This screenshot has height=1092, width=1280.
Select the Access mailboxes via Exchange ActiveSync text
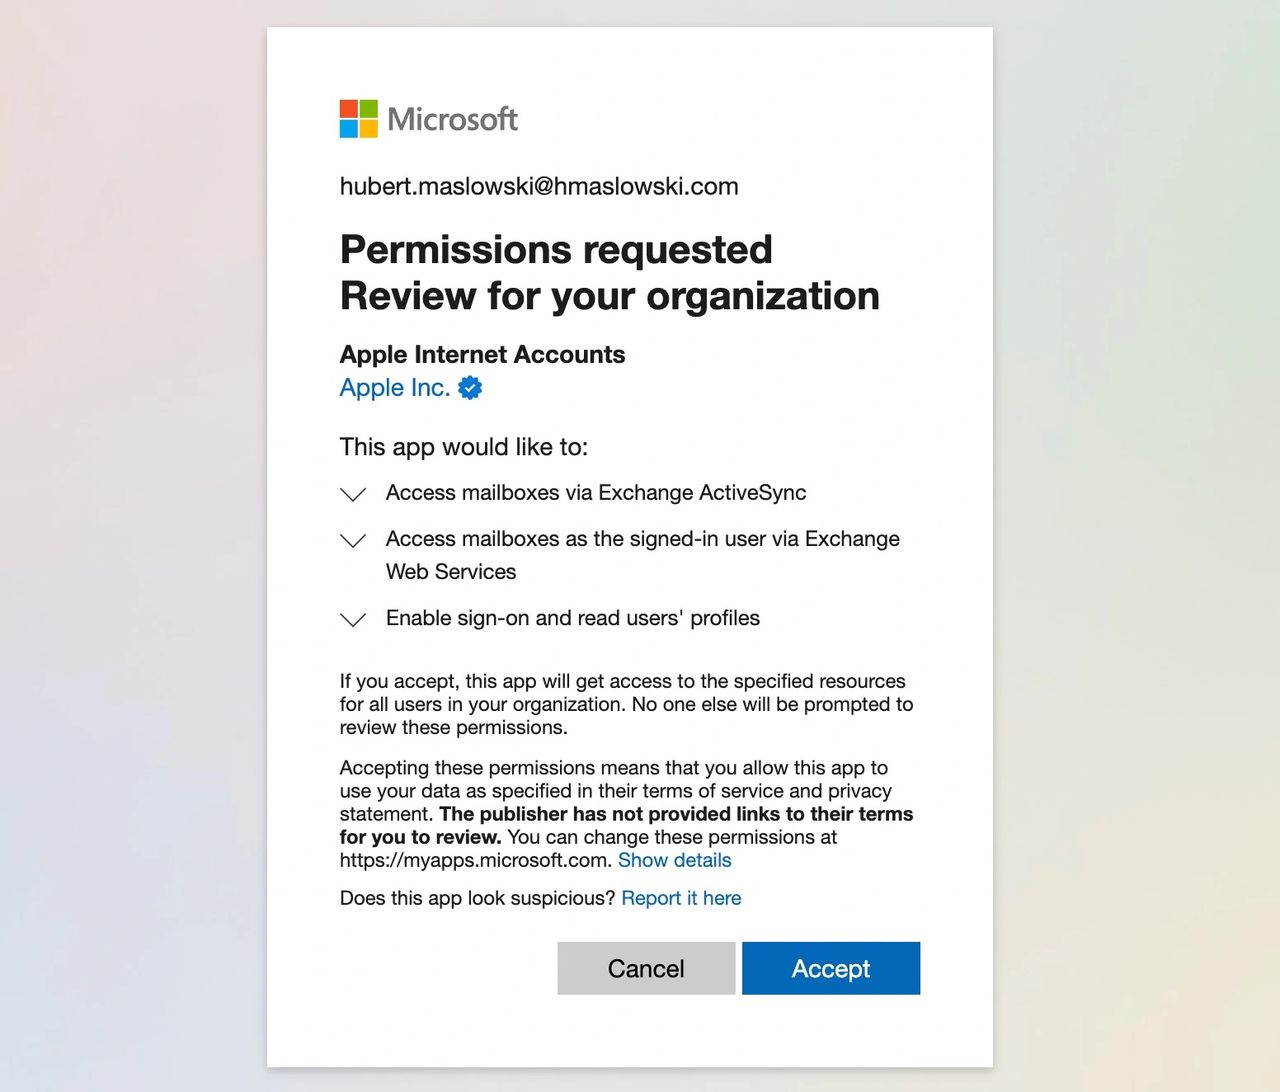[x=596, y=493]
